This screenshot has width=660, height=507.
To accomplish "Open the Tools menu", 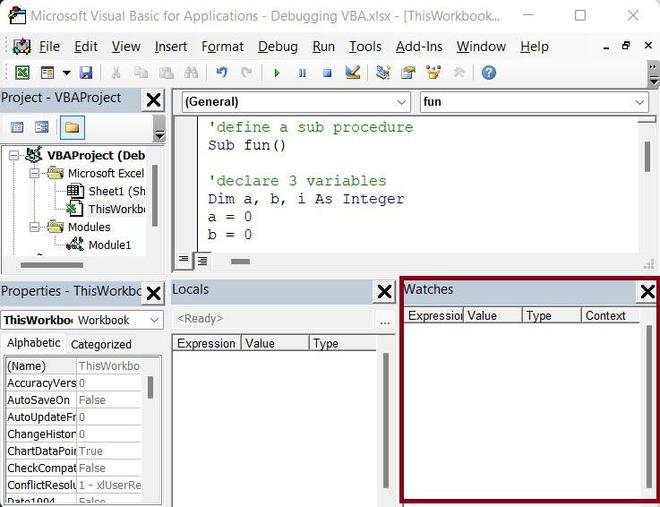I will (365, 46).
